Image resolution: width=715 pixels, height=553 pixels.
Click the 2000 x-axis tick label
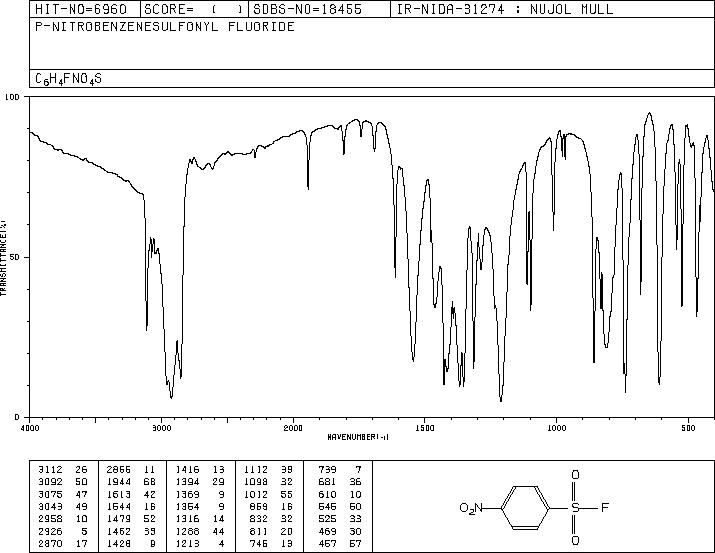293,428
